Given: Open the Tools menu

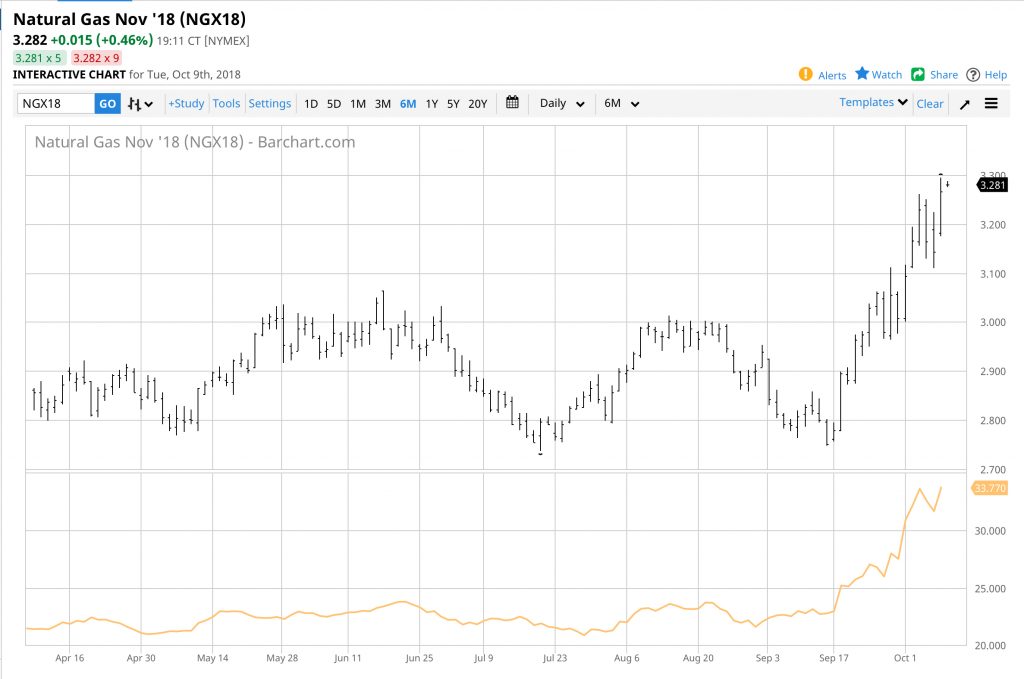Looking at the screenshot, I should click(226, 104).
